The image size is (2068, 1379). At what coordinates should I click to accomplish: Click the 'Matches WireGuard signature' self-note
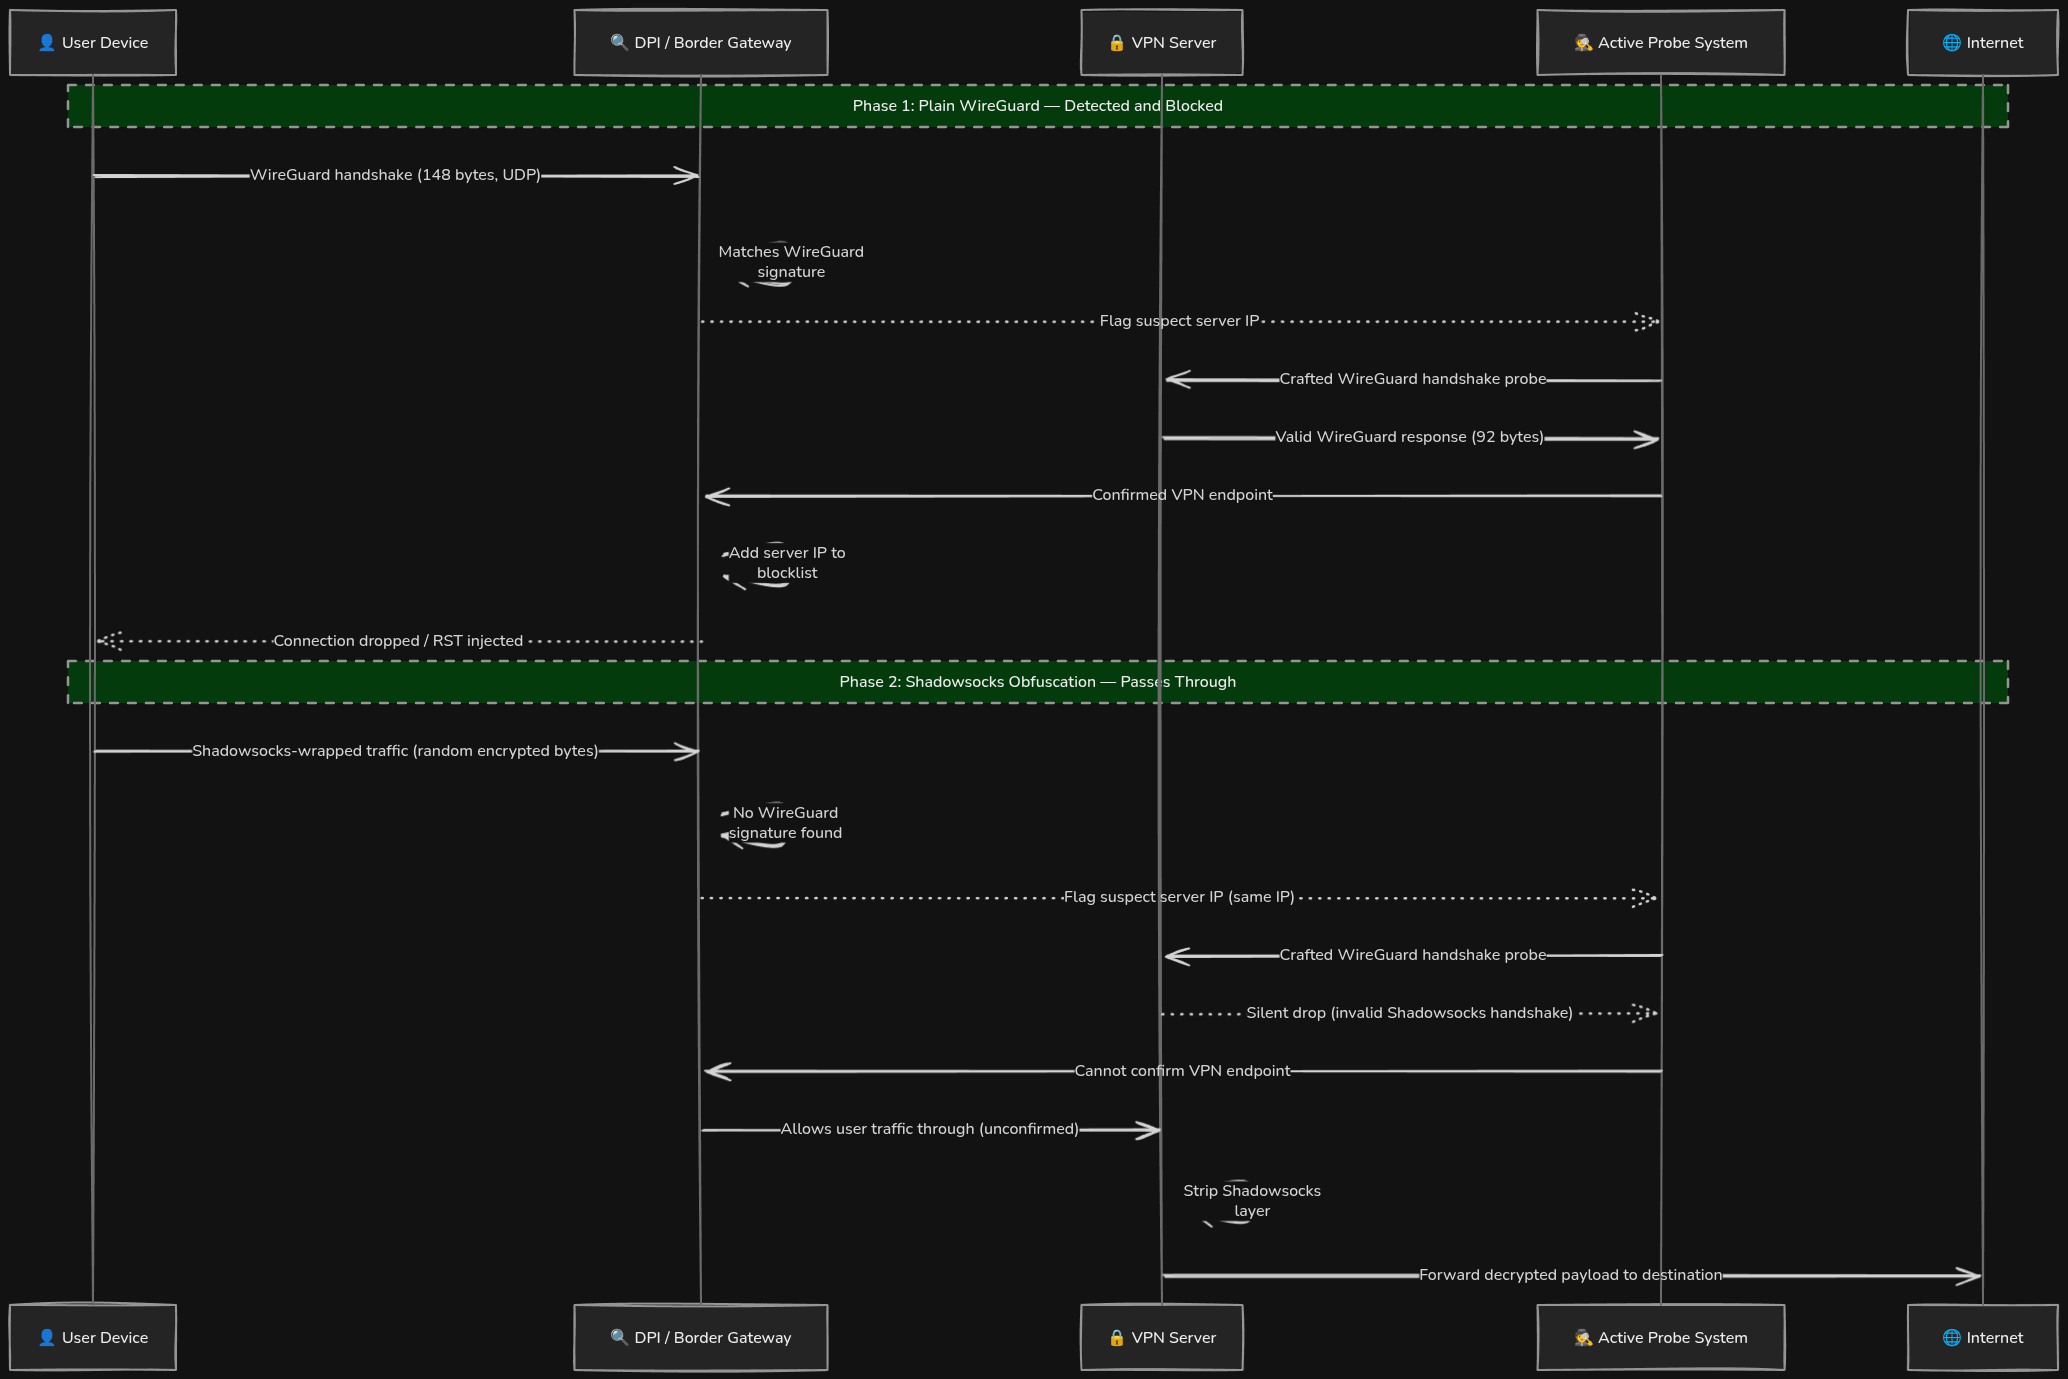(x=791, y=262)
